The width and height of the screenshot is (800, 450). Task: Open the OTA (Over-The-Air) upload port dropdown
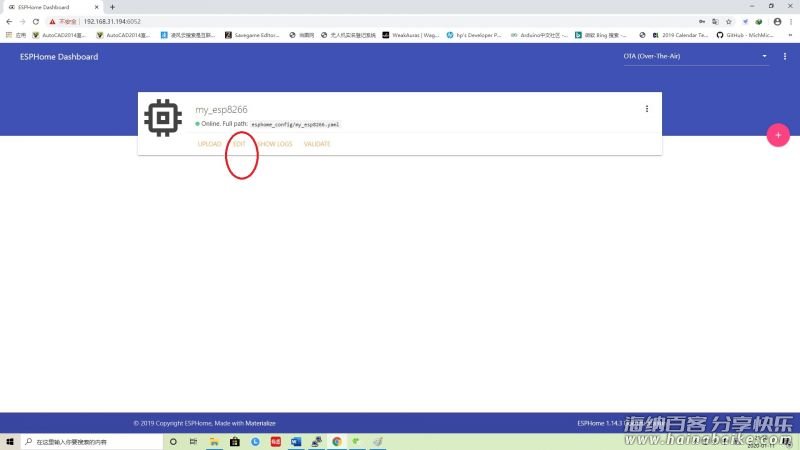coord(695,57)
